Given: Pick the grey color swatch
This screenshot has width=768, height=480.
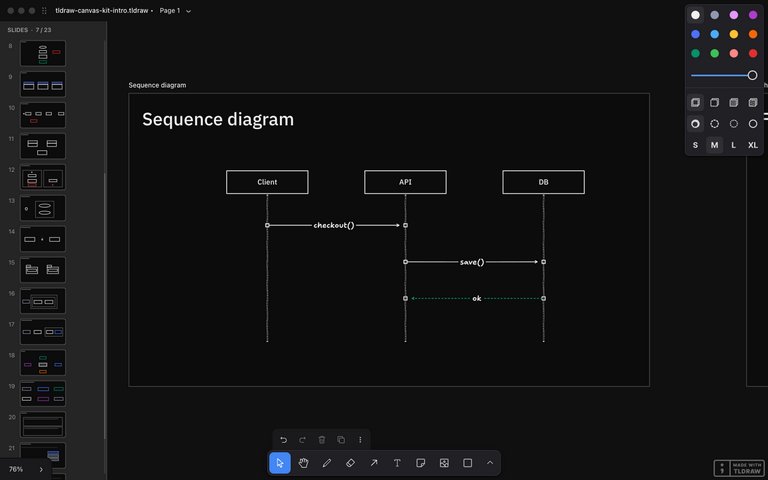Looking at the screenshot, I should pyautogui.click(x=715, y=15).
